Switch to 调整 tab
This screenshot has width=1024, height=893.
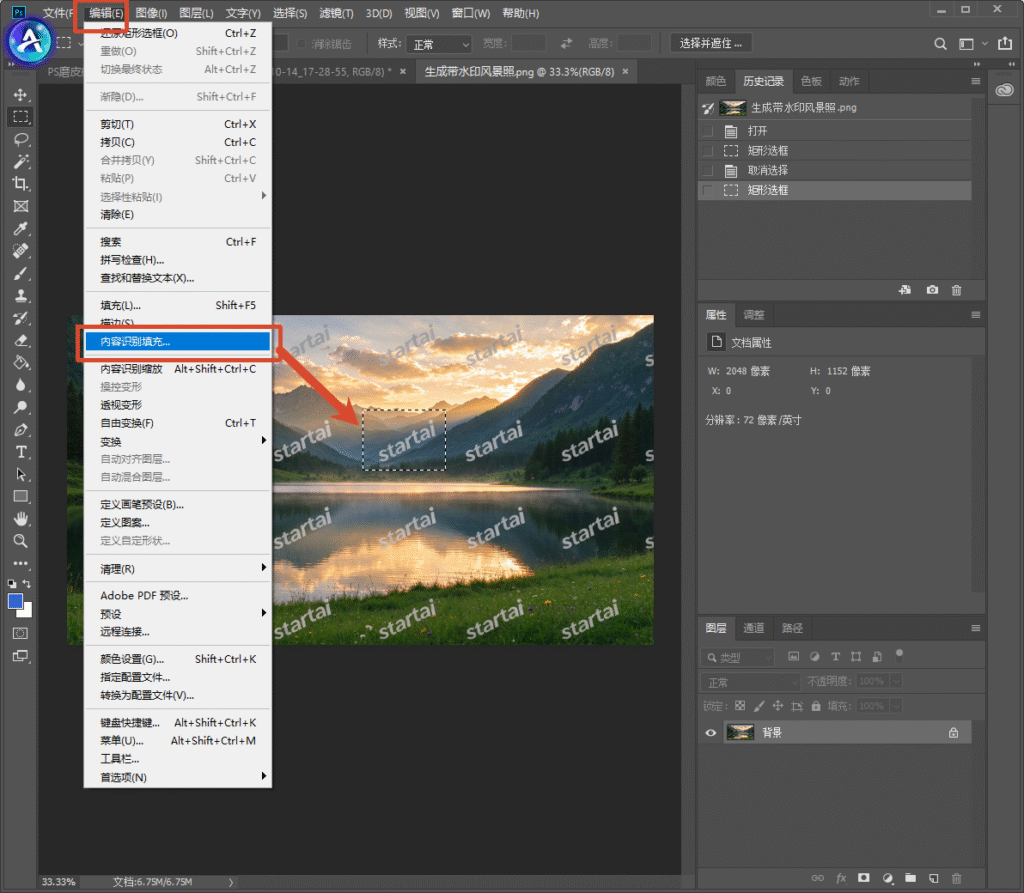[x=754, y=315]
